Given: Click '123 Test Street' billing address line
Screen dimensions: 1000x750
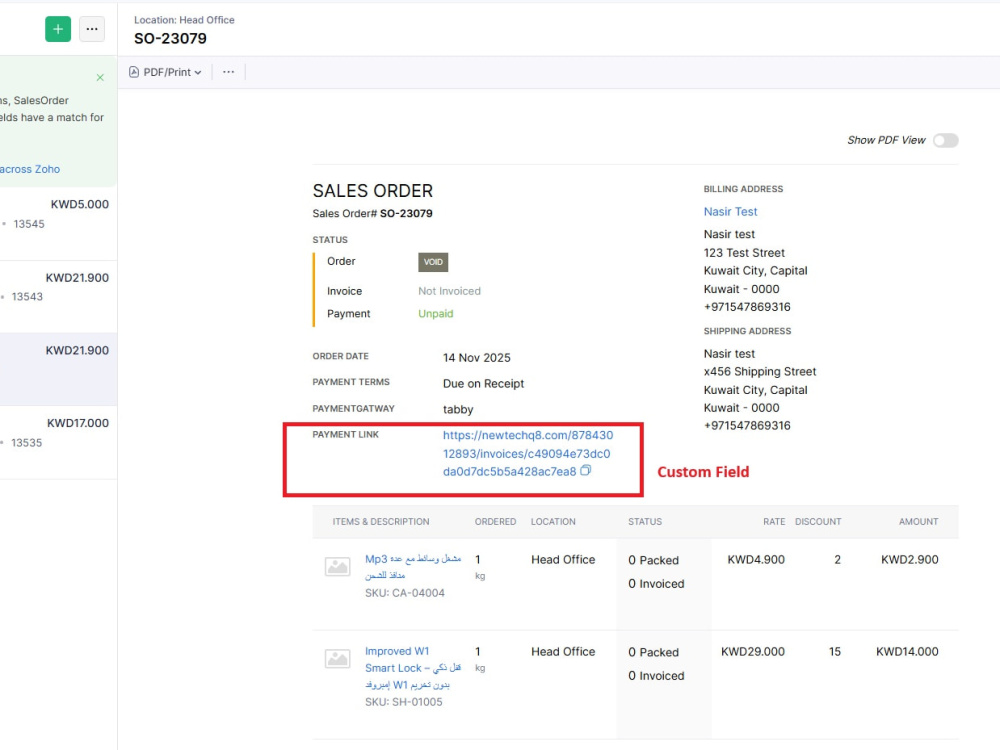Looking at the screenshot, I should pos(744,253).
